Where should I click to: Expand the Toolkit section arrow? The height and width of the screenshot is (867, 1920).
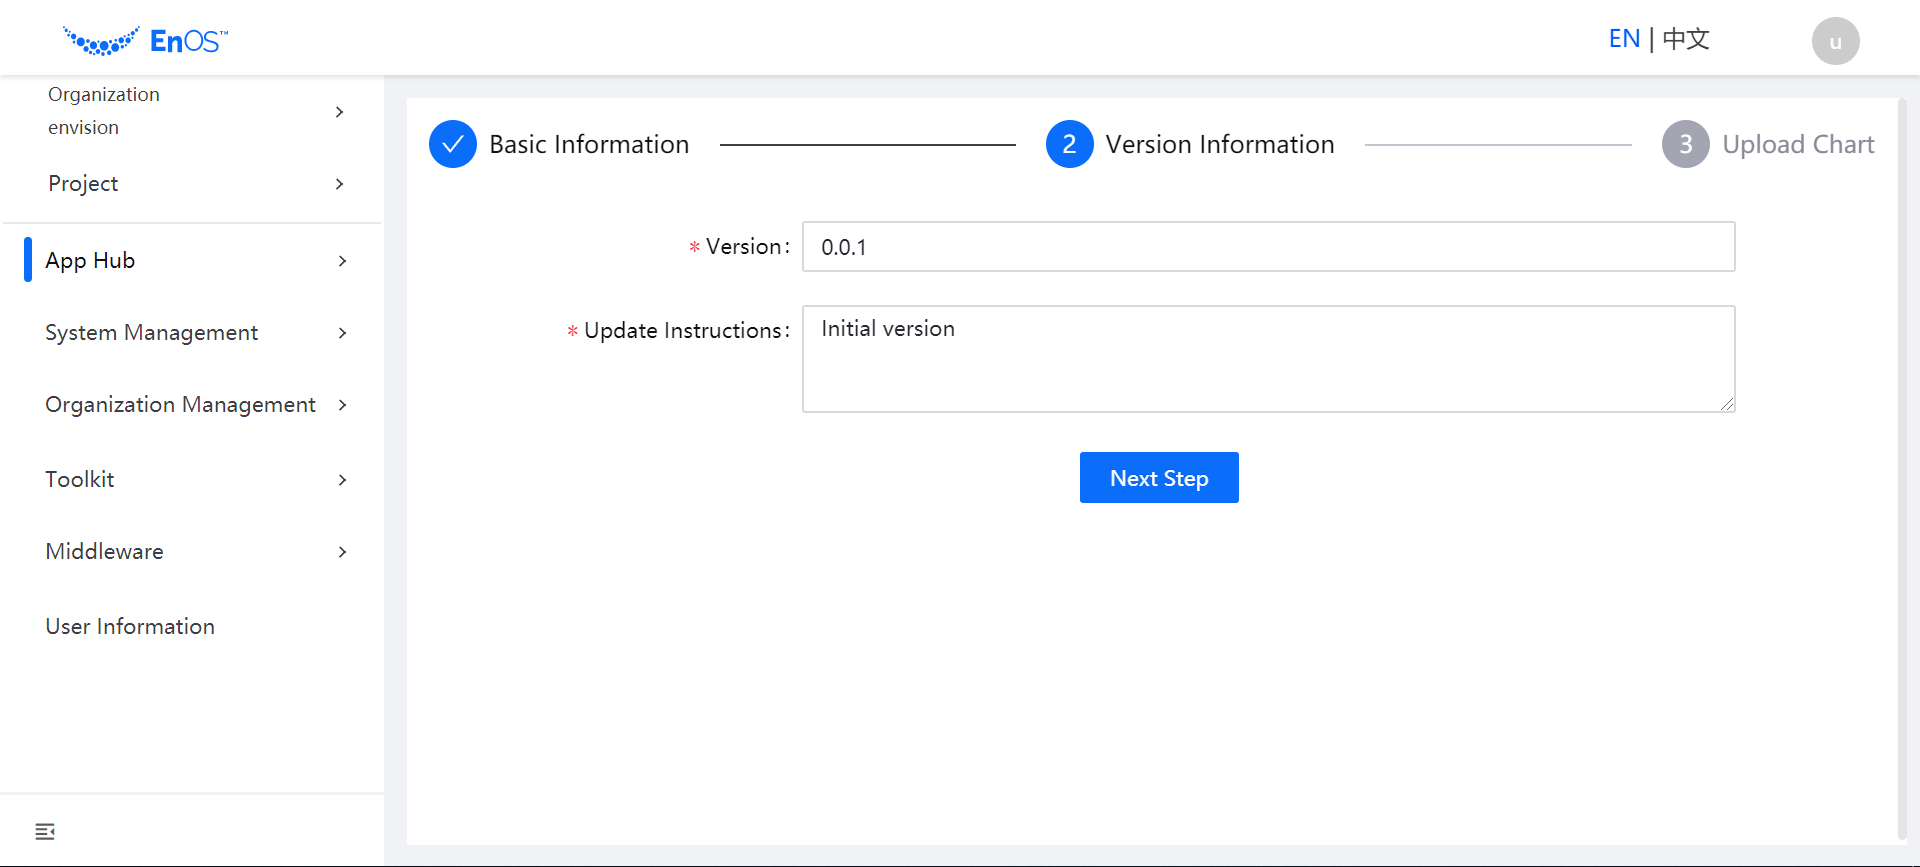pyautogui.click(x=342, y=480)
